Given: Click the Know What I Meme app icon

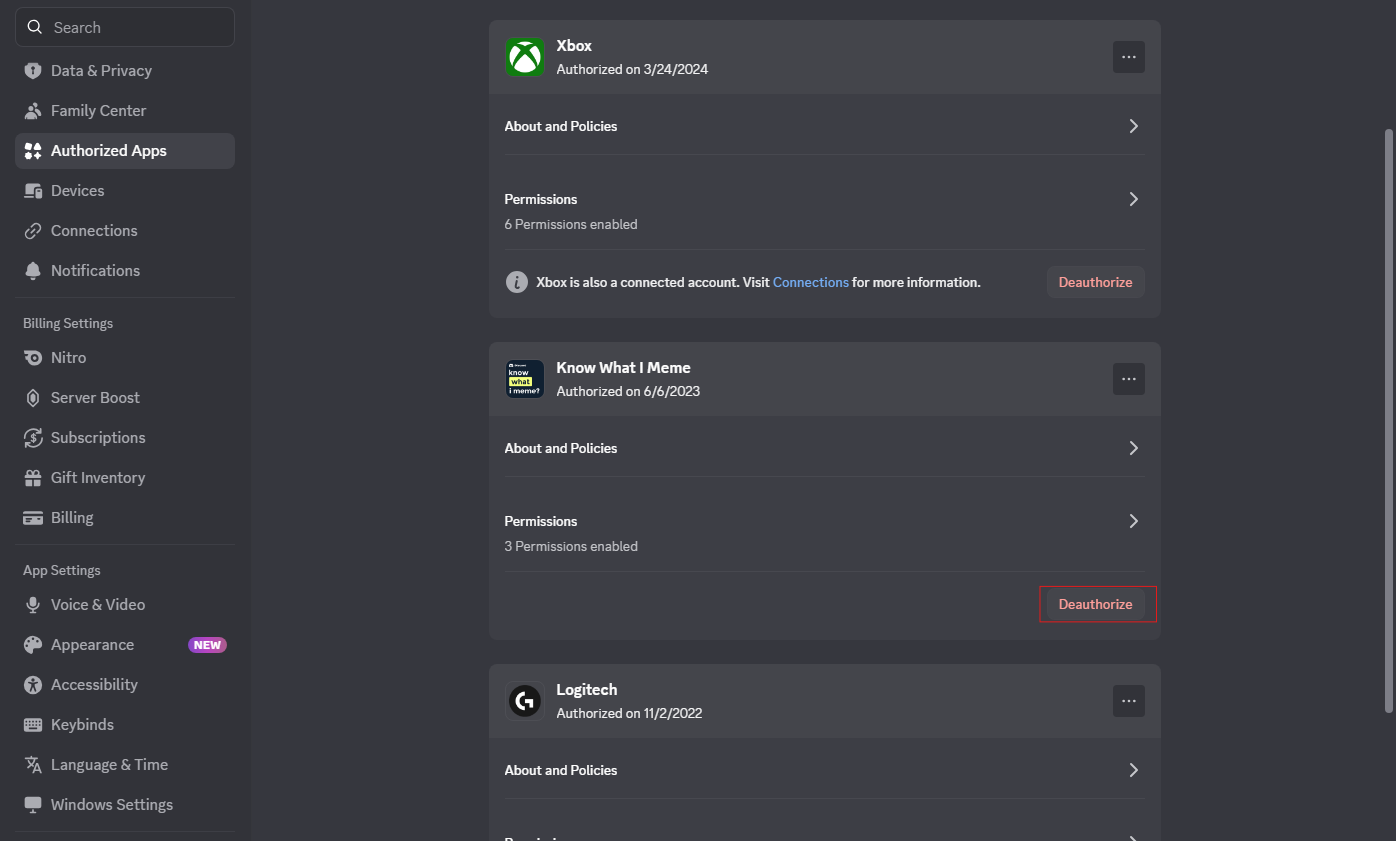Looking at the screenshot, I should (524, 379).
